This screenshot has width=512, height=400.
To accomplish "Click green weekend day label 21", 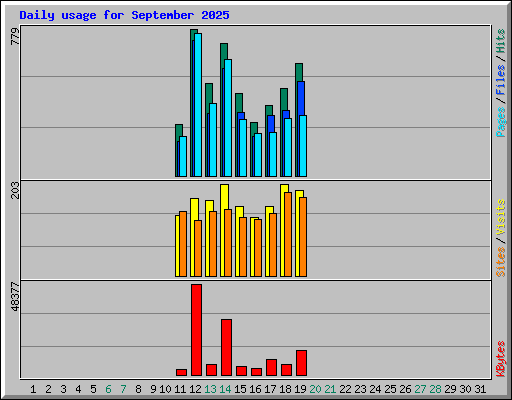I will (330, 389).
